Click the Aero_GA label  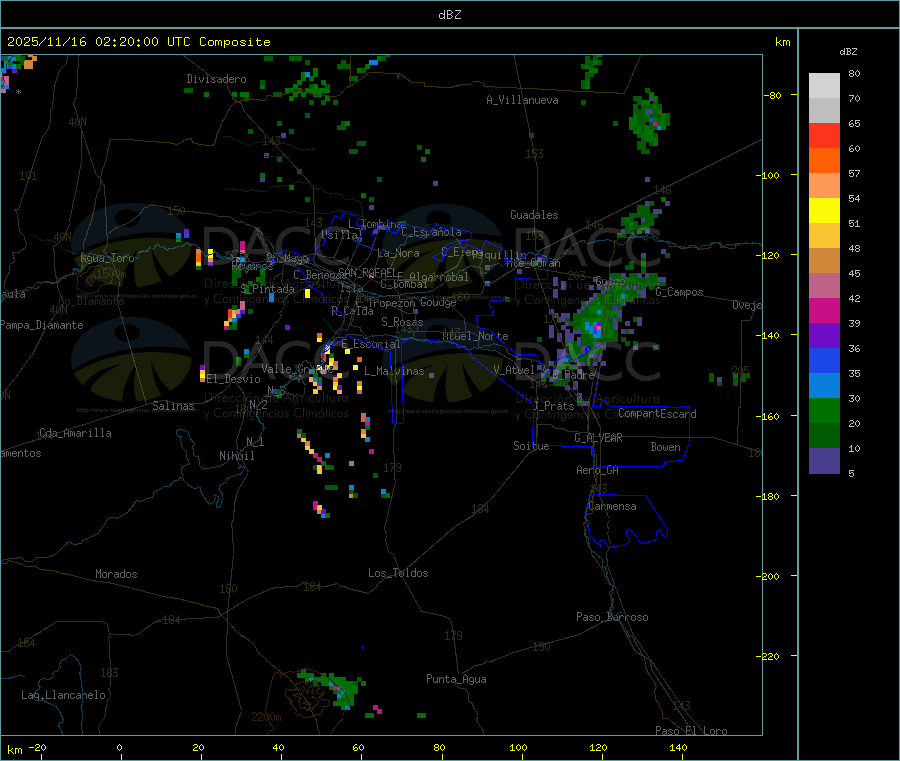coord(598,470)
